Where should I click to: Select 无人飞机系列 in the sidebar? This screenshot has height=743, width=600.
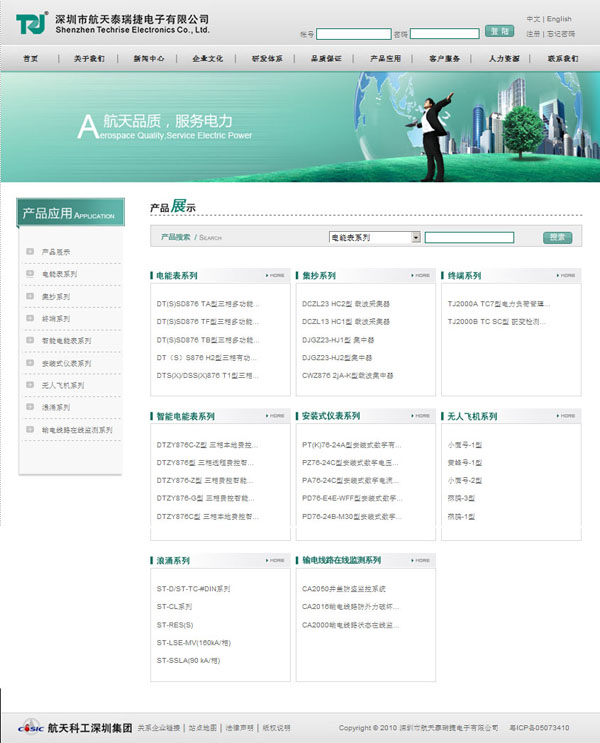63,385
